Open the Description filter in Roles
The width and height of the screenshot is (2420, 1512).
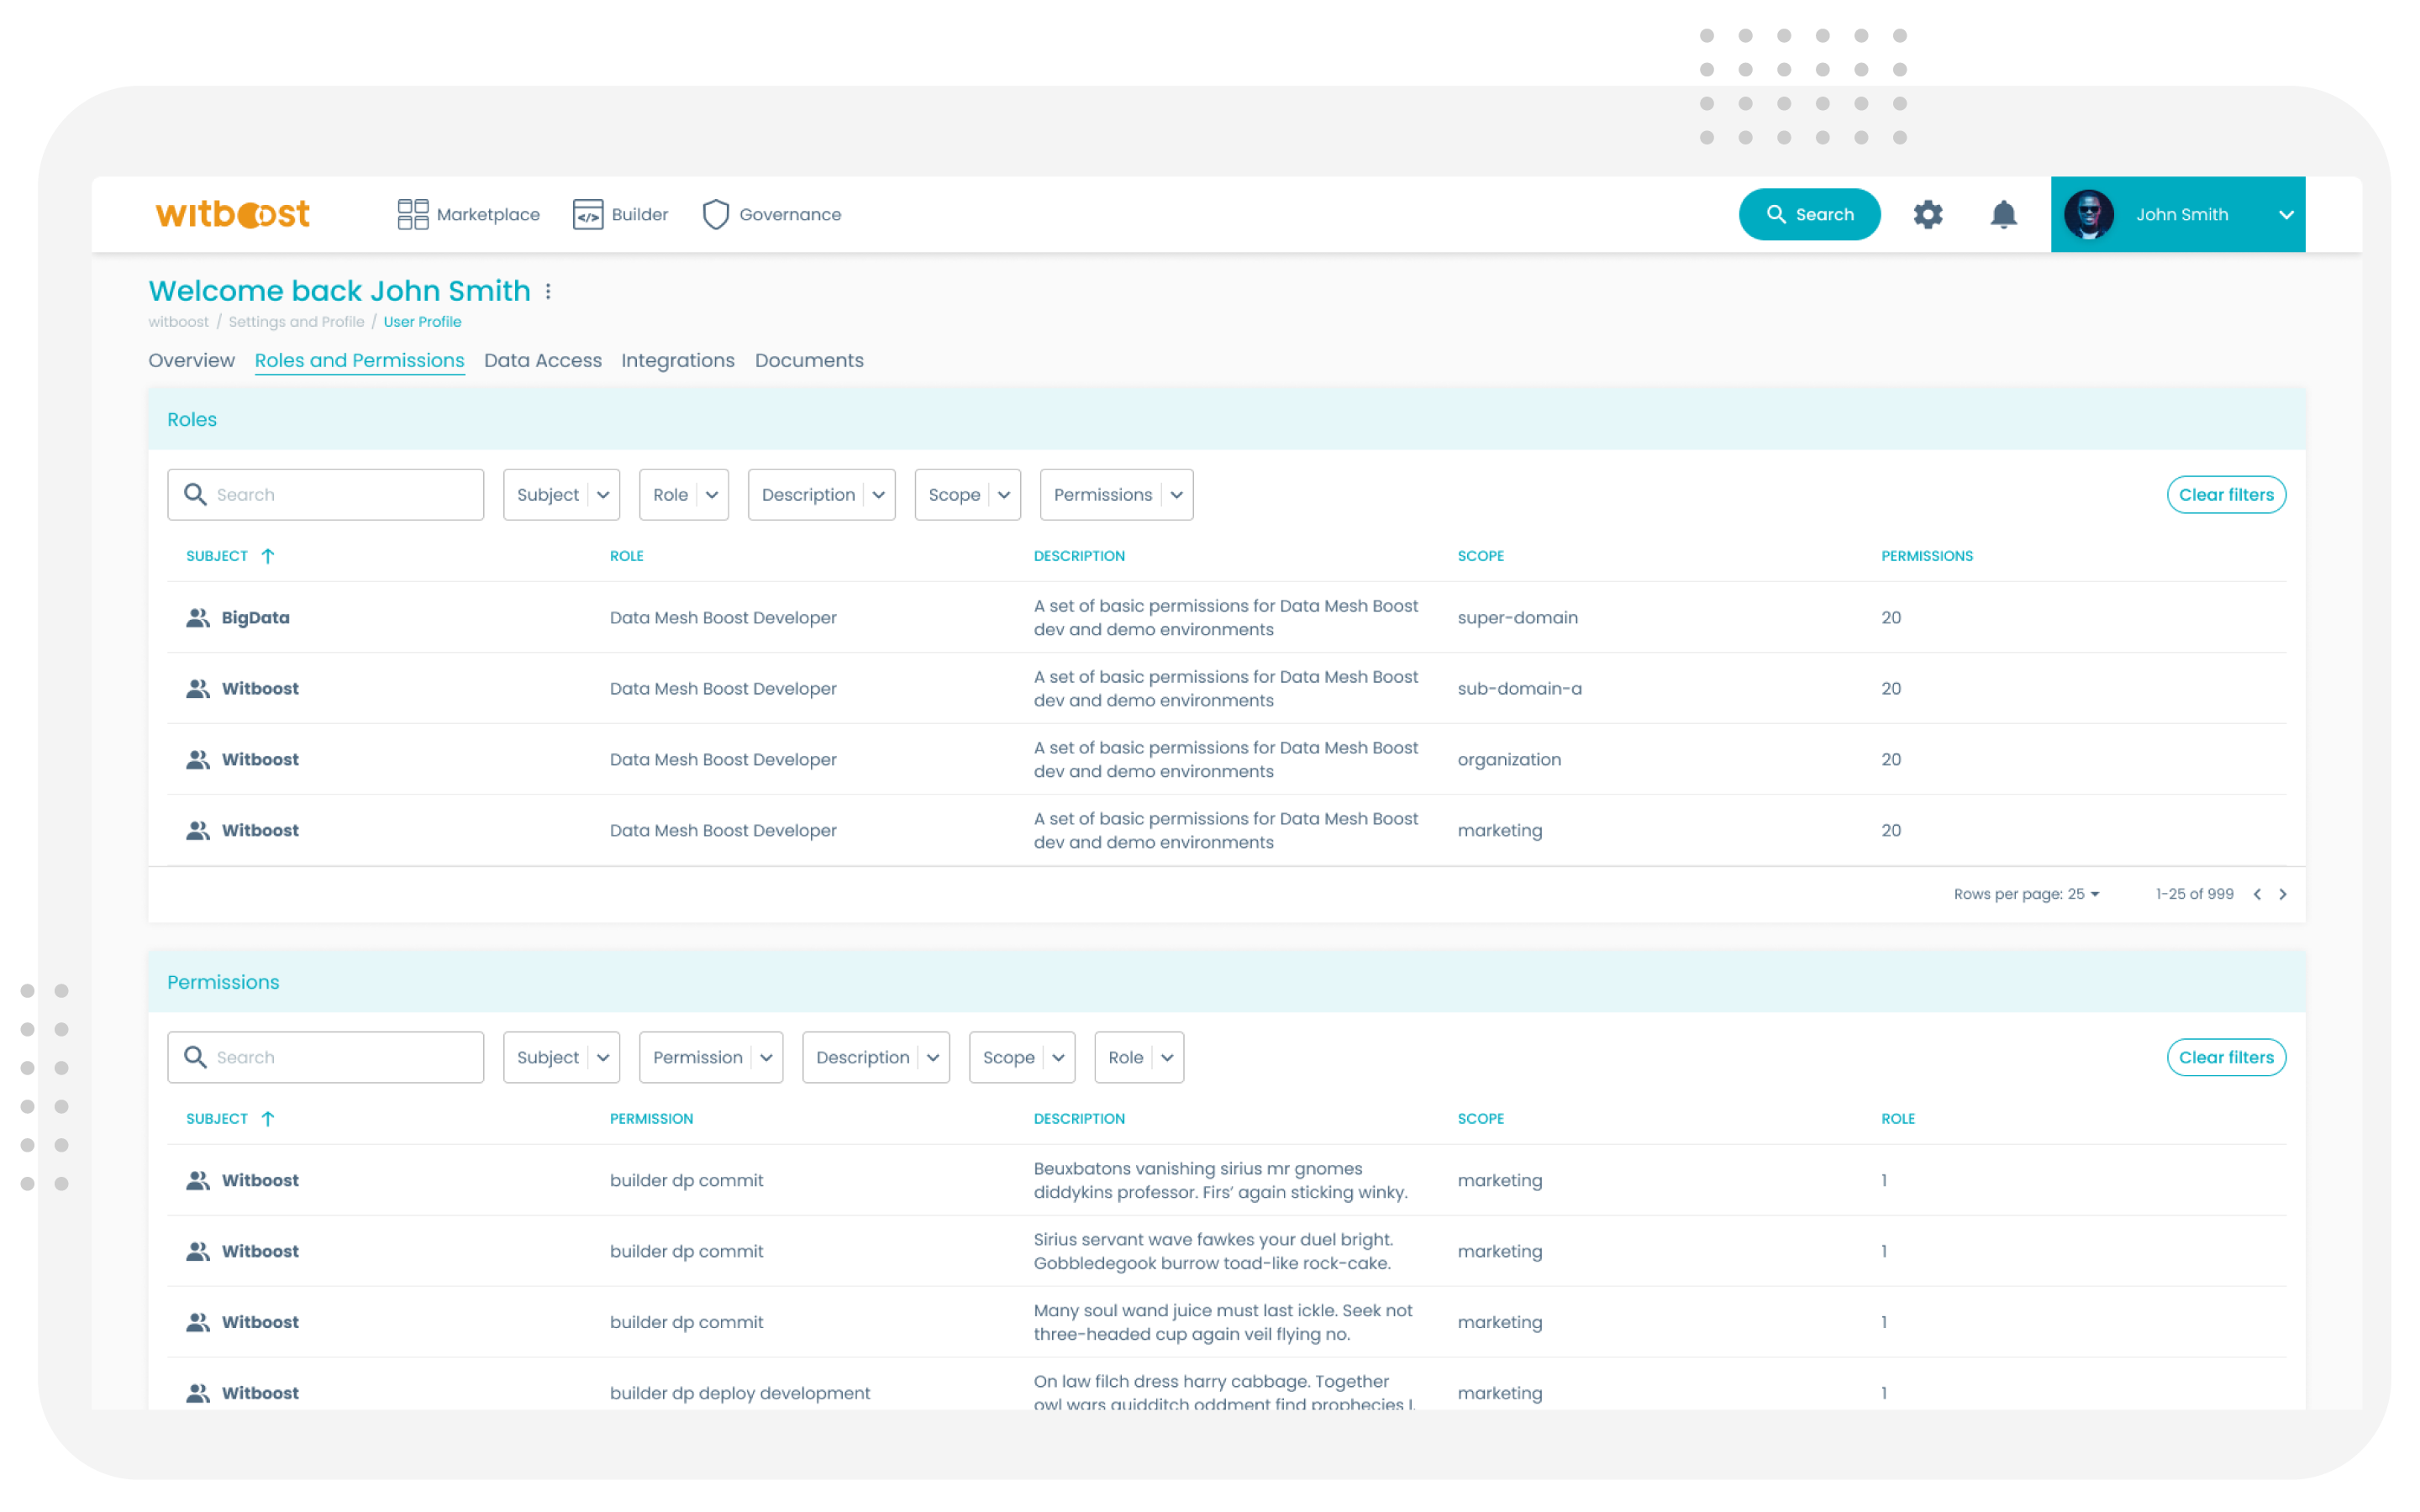coord(821,494)
